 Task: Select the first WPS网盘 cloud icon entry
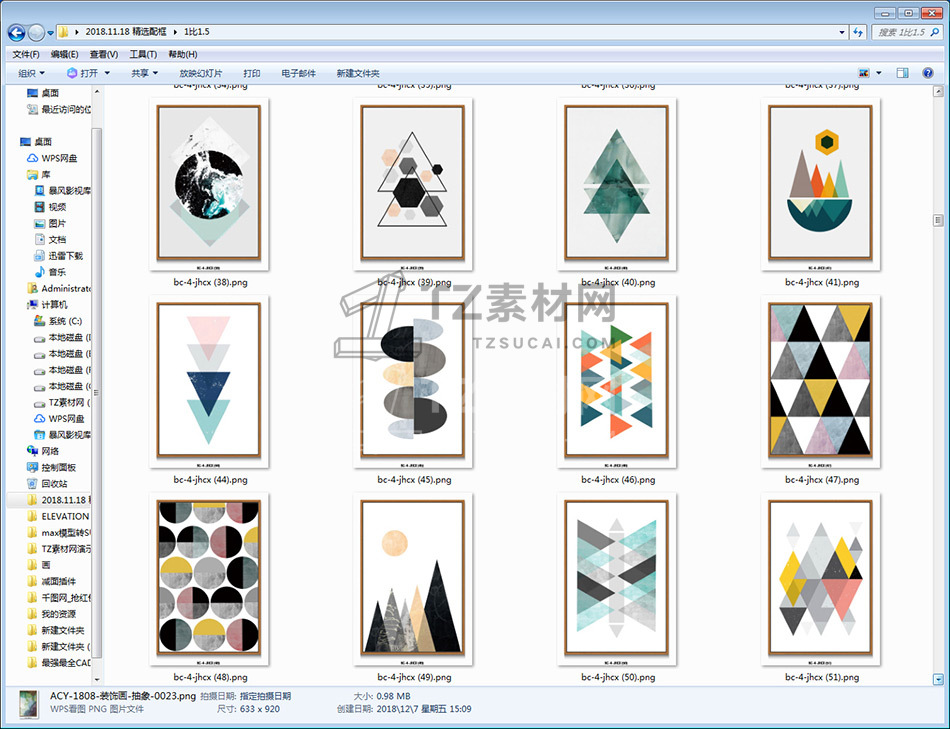[52, 158]
